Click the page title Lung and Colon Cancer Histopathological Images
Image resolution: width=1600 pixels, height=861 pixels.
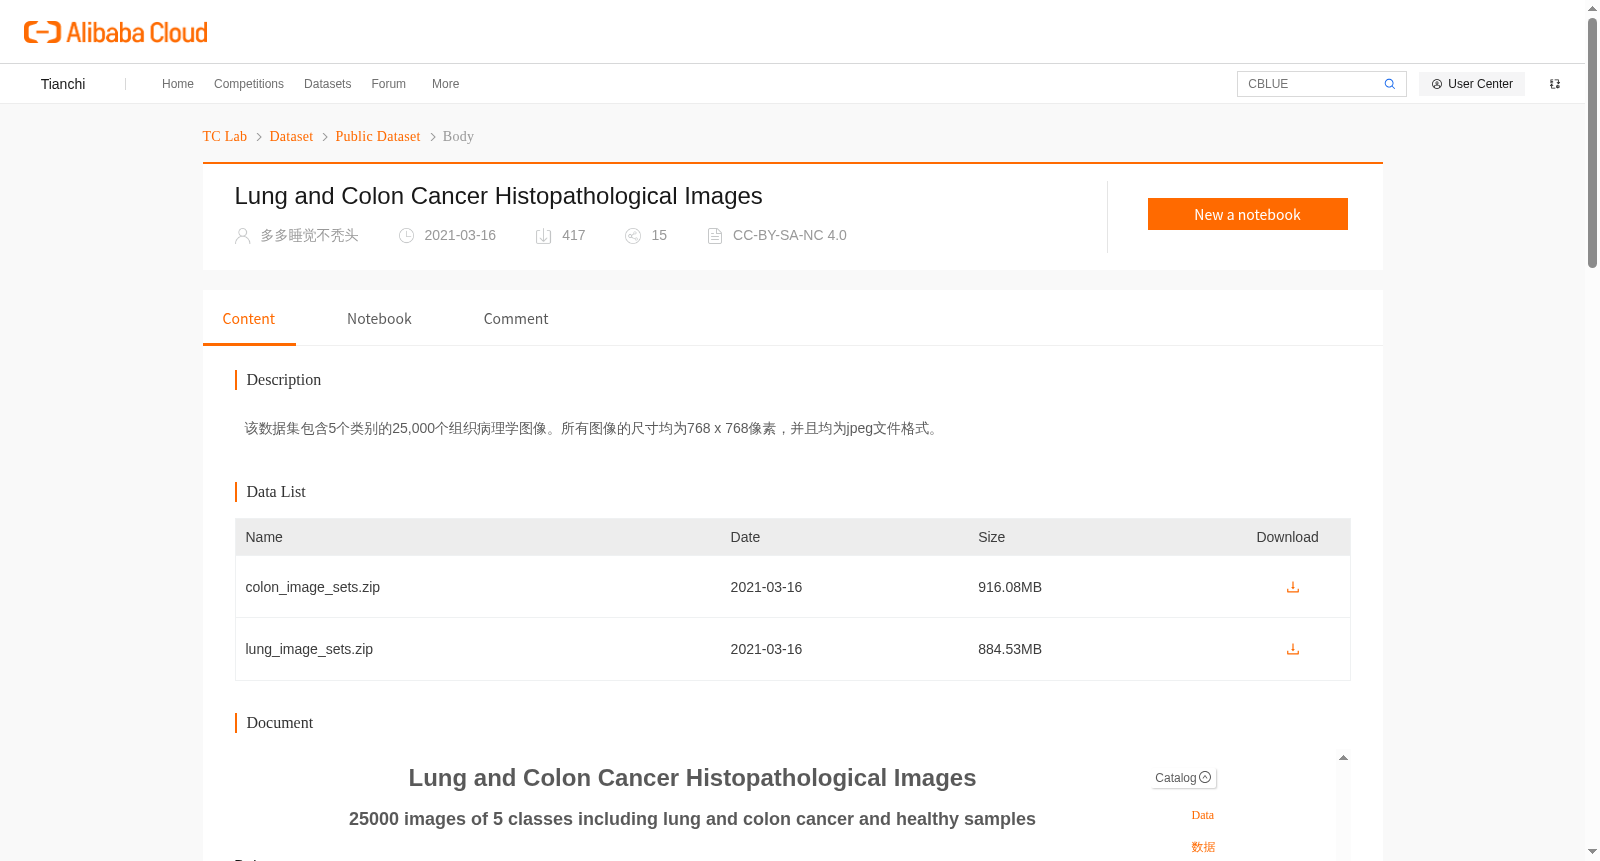pyautogui.click(x=499, y=196)
